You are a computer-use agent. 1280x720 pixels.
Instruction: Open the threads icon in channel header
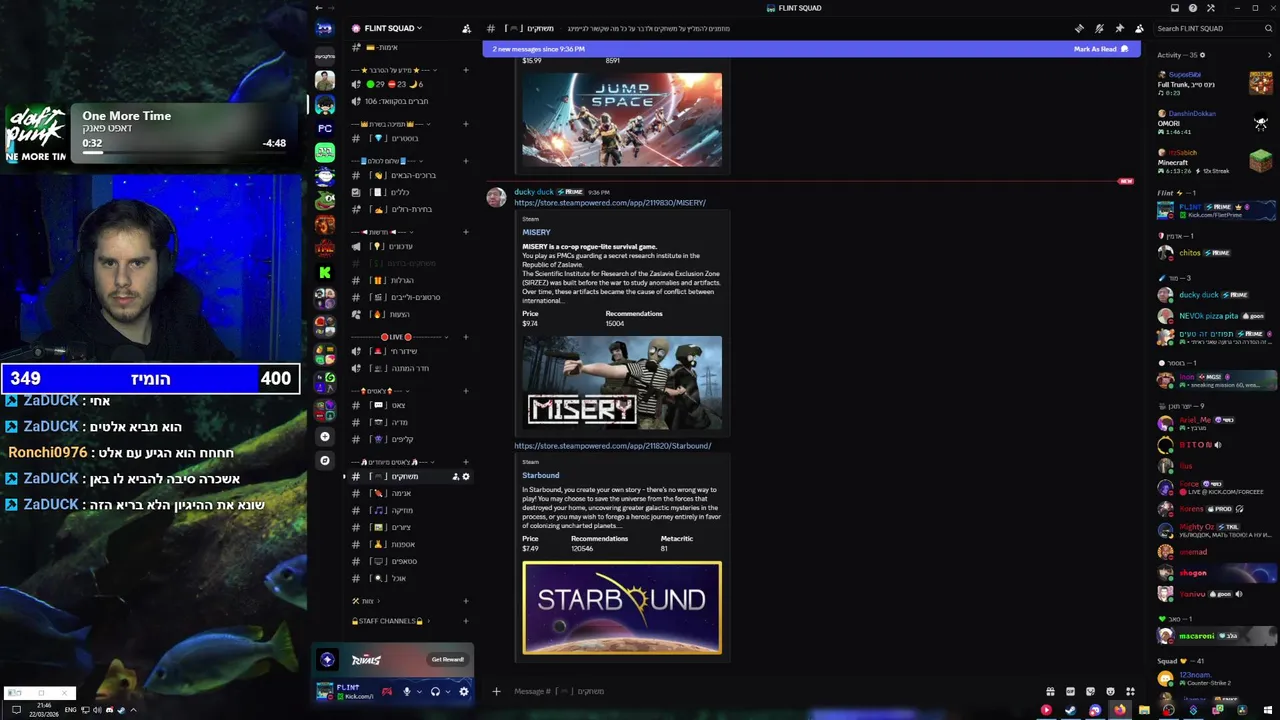(x=1079, y=28)
